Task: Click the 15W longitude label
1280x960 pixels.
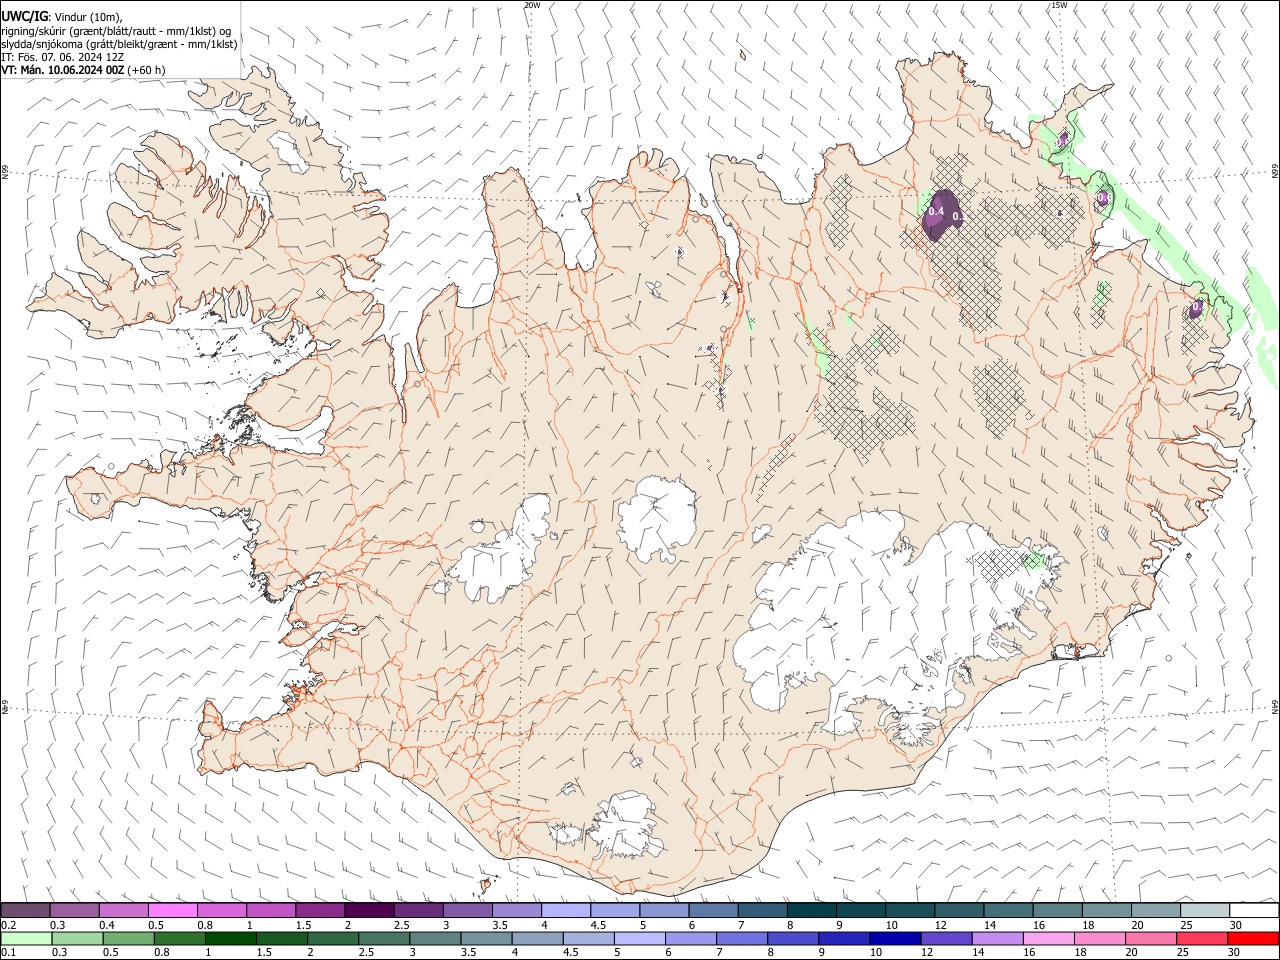Action: 1059,5
